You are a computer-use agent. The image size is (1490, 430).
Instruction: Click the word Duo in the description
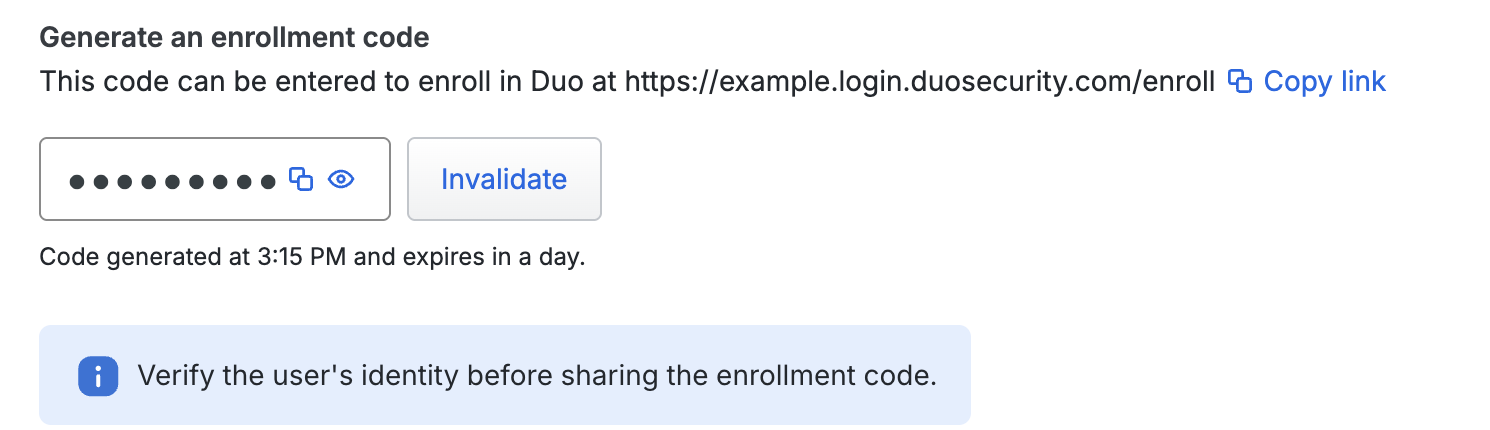coord(552,81)
